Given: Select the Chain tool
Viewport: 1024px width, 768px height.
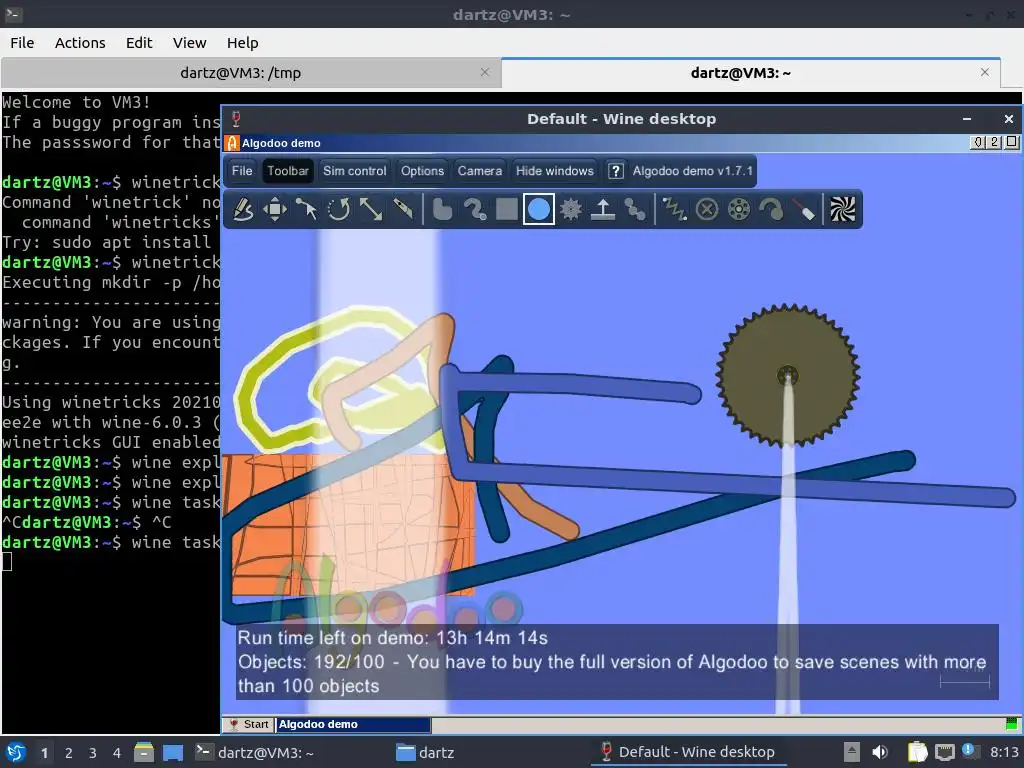Looking at the screenshot, I should 635,210.
